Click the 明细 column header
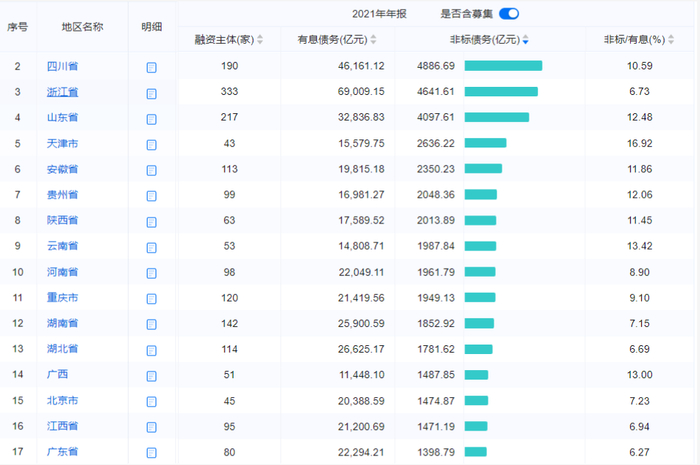The width and height of the screenshot is (700, 465). tap(152, 26)
